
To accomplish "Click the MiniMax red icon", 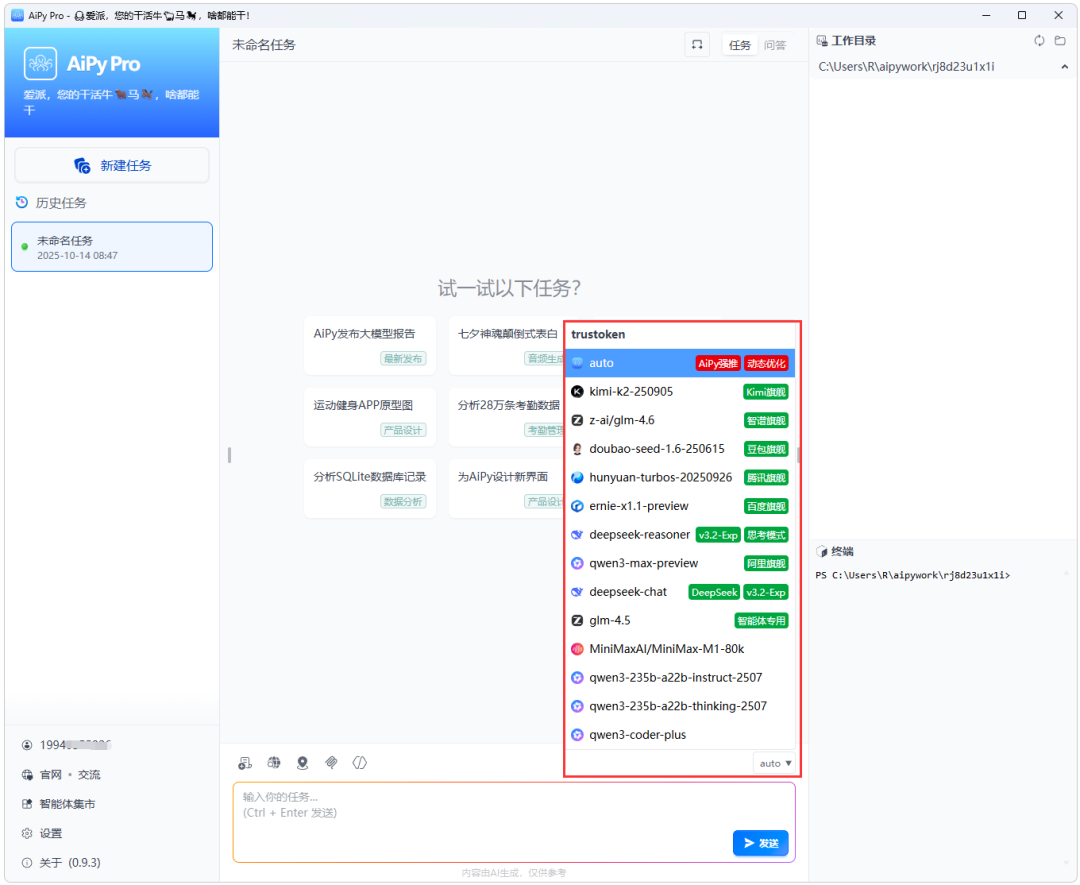I will coord(577,649).
